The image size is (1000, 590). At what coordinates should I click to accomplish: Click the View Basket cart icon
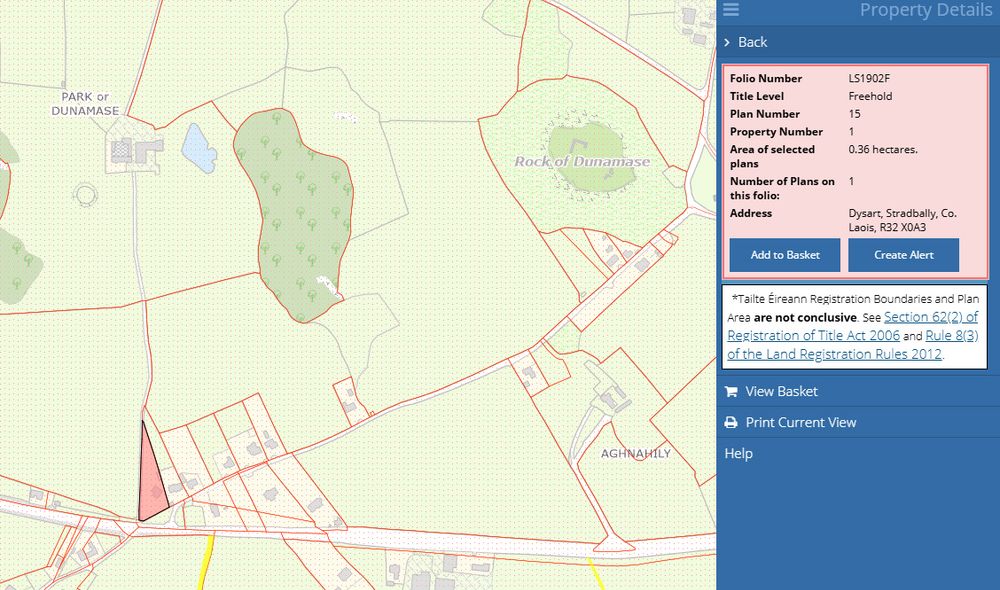coord(731,391)
